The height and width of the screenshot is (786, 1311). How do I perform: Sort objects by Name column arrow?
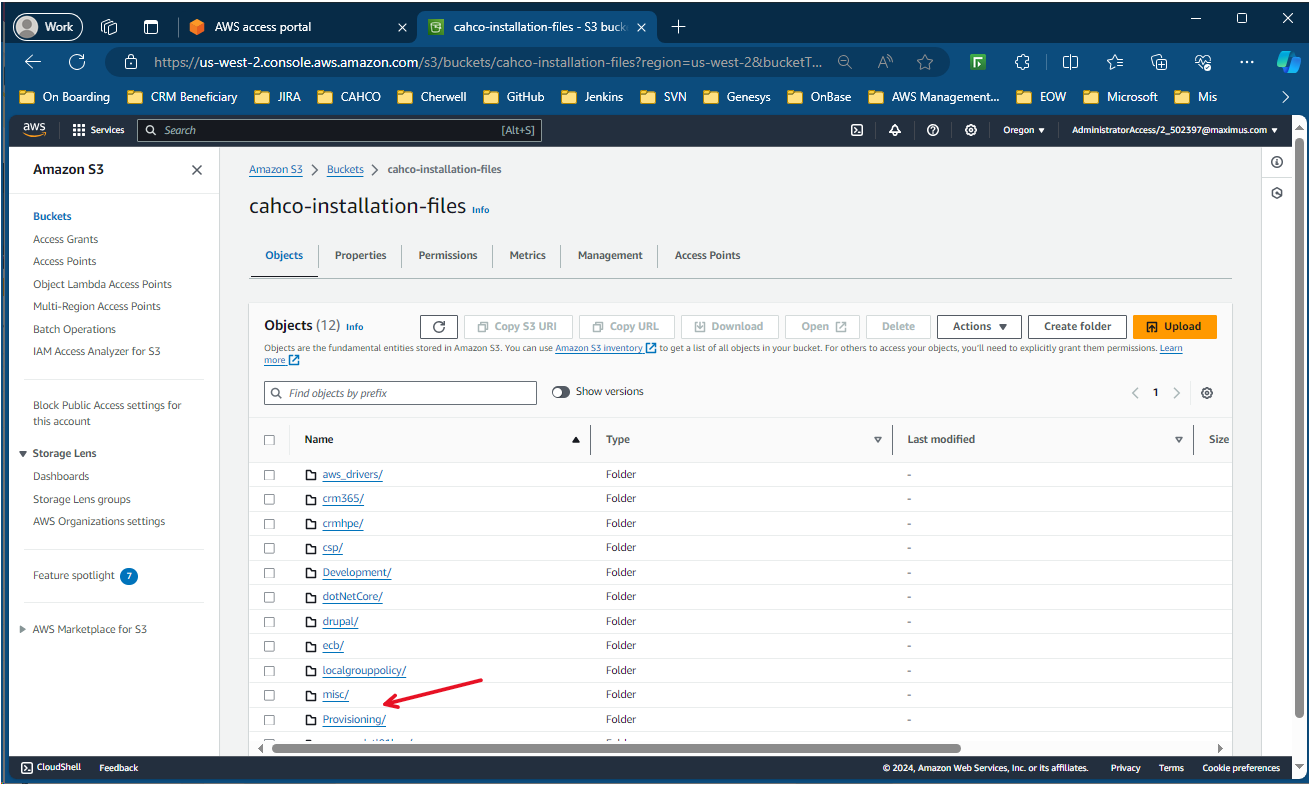pyautogui.click(x=575, y=440)
